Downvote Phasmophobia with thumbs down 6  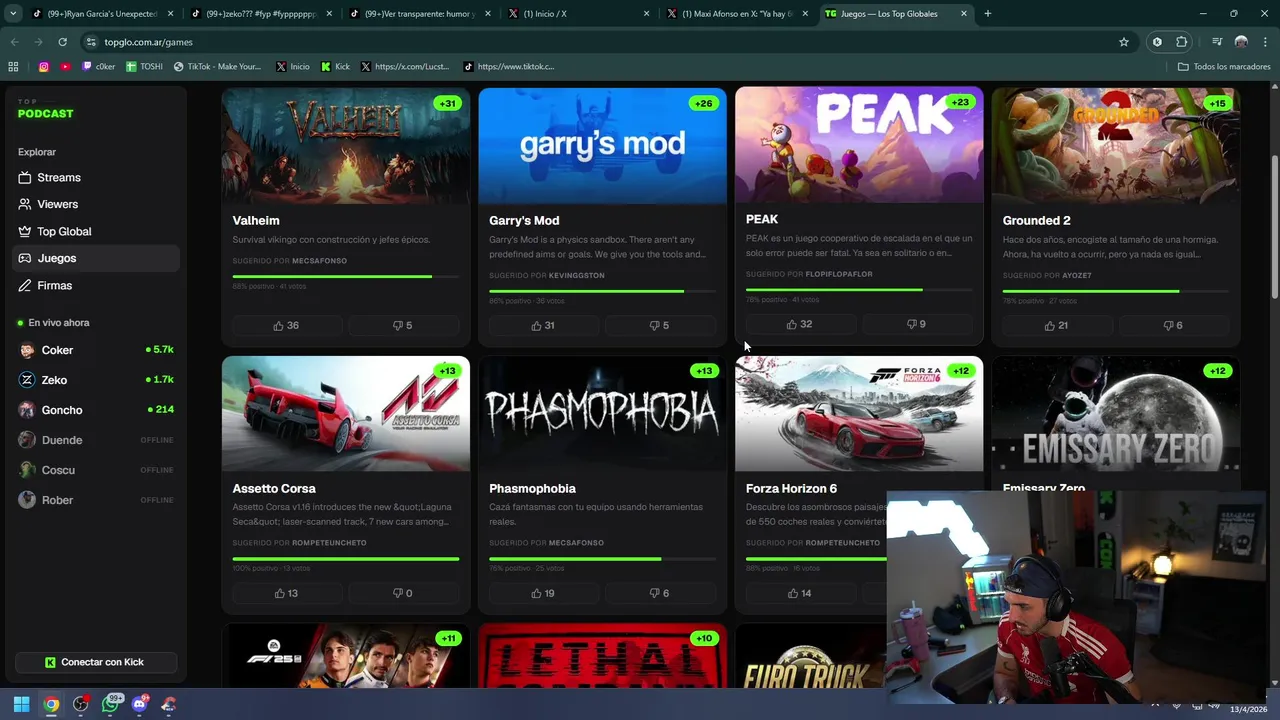(660, 593)
